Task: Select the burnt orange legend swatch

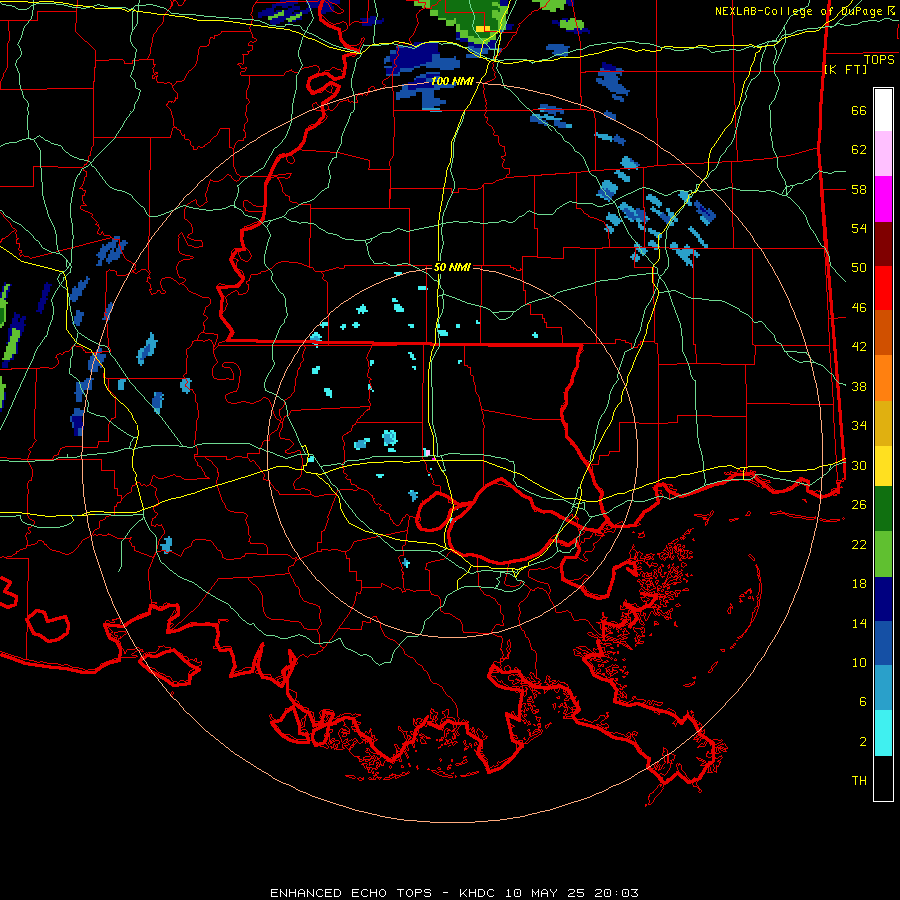Action: click(883, 333)
